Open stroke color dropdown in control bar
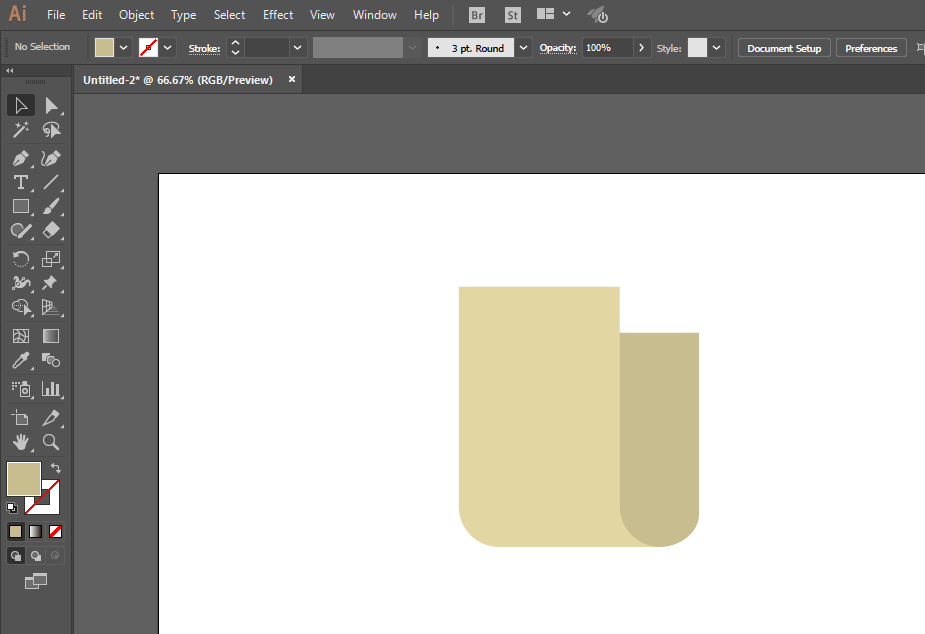Screen dimensions: 925x634 click(168, 48)
